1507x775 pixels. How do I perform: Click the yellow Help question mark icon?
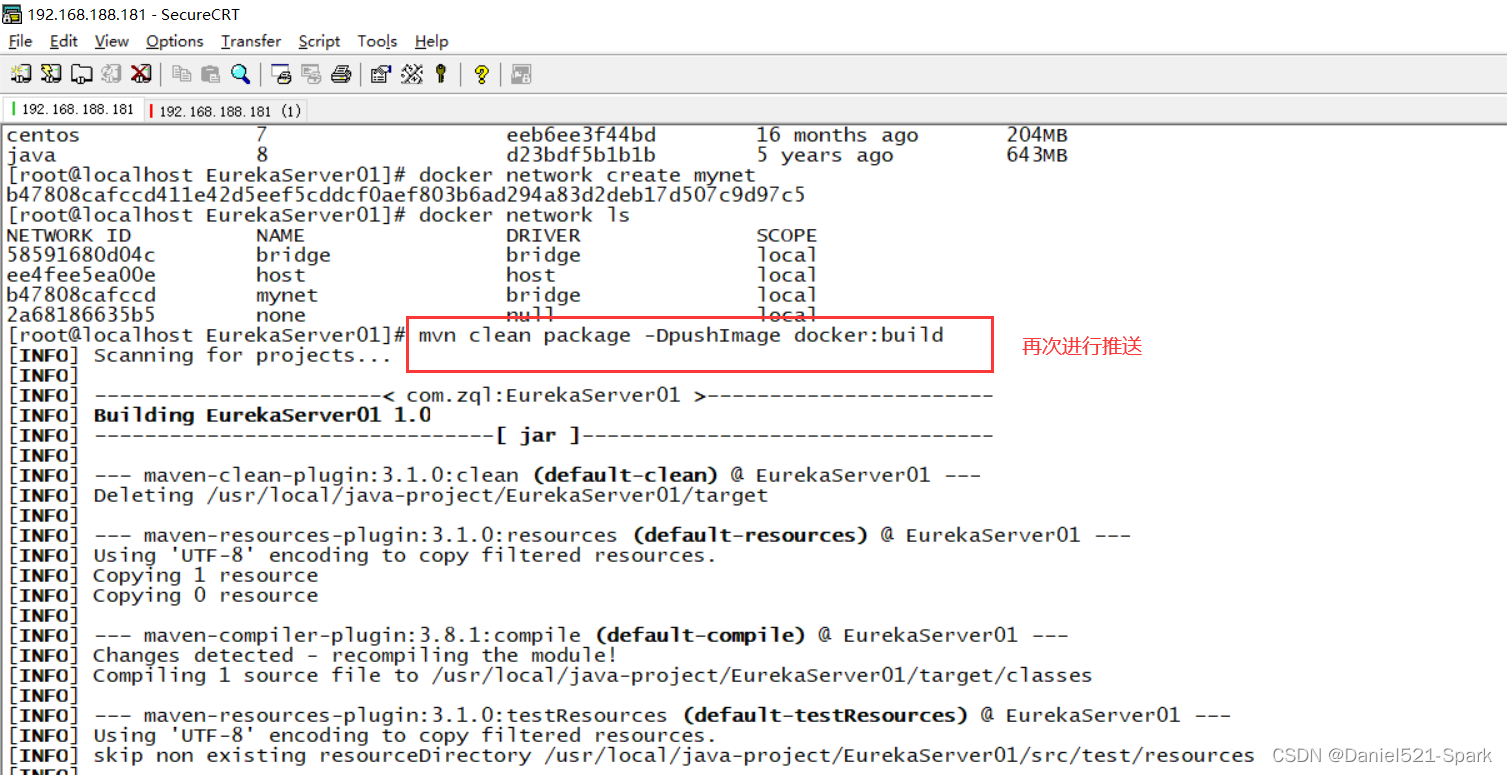tap(481, 73)
